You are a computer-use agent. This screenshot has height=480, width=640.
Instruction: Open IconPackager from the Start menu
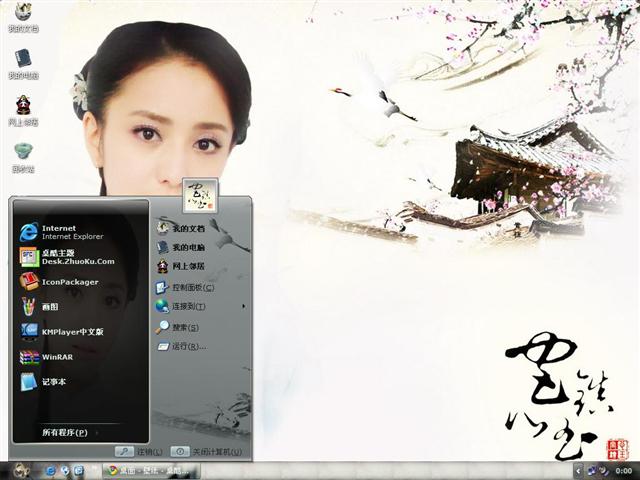coord(59,282)
